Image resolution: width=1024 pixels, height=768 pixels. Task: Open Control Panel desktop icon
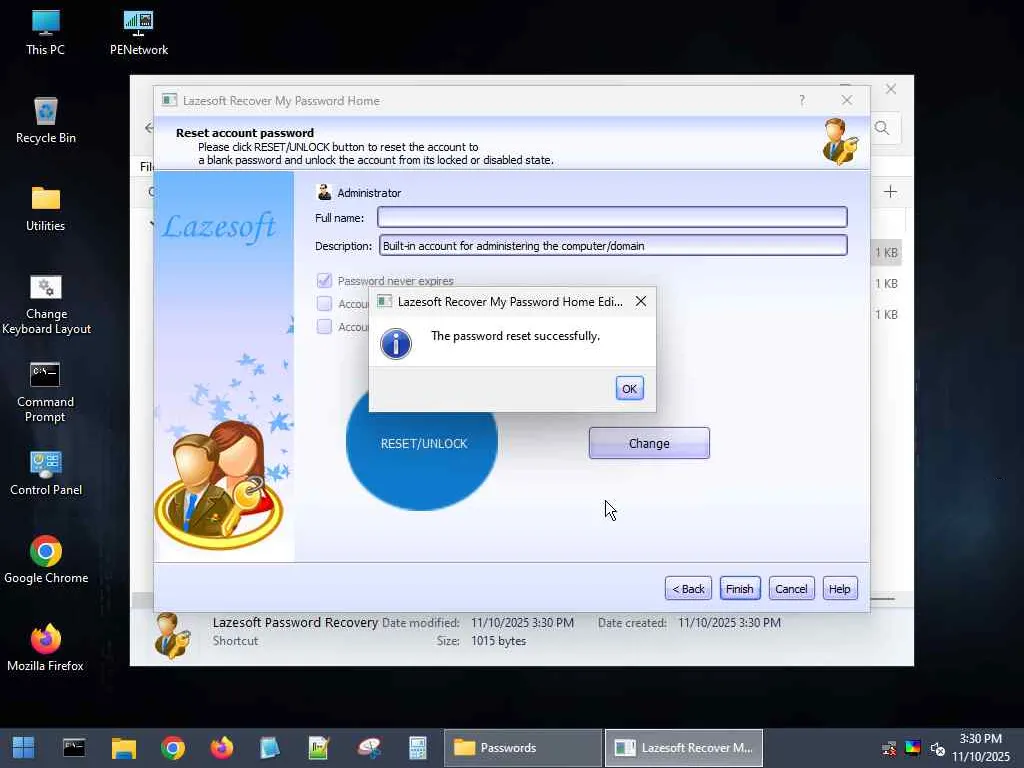(x=46, y=473)
